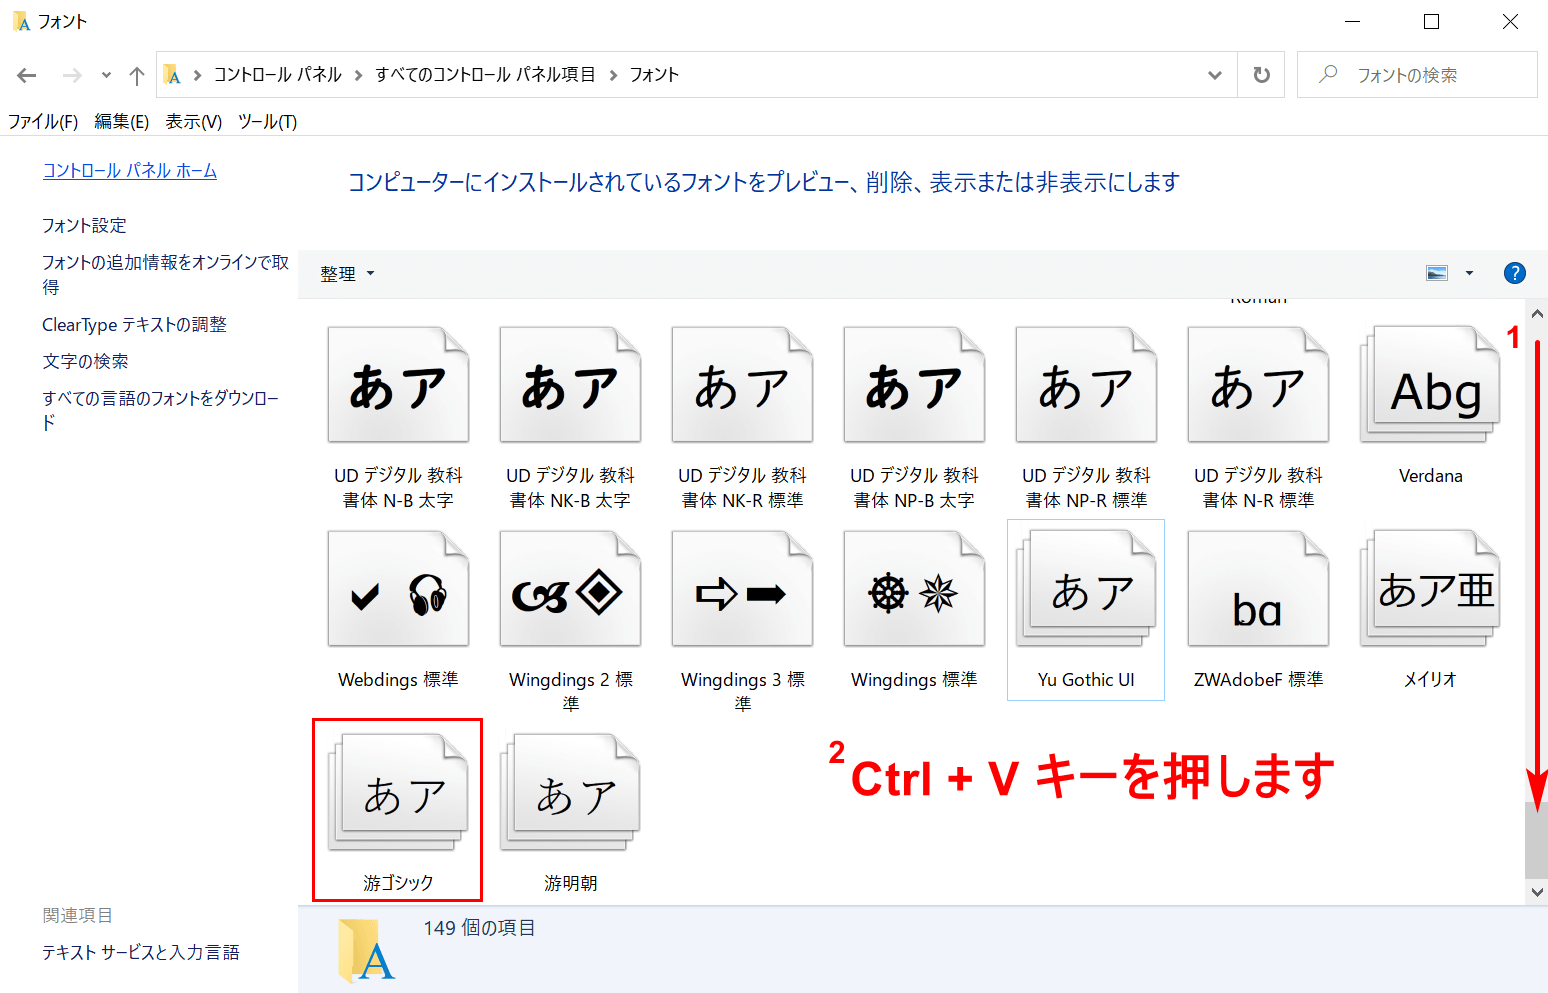
Task: Click フォントの追加情報をオンラインで取得 link
Action: (165, 274)
